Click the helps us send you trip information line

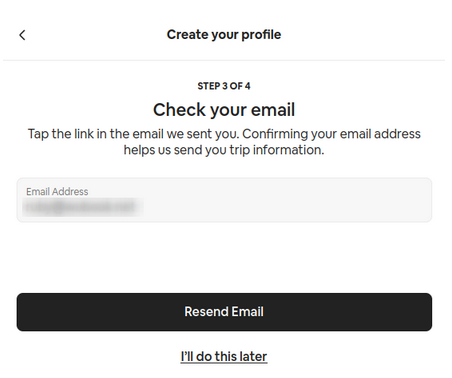[x=224, y=150]
